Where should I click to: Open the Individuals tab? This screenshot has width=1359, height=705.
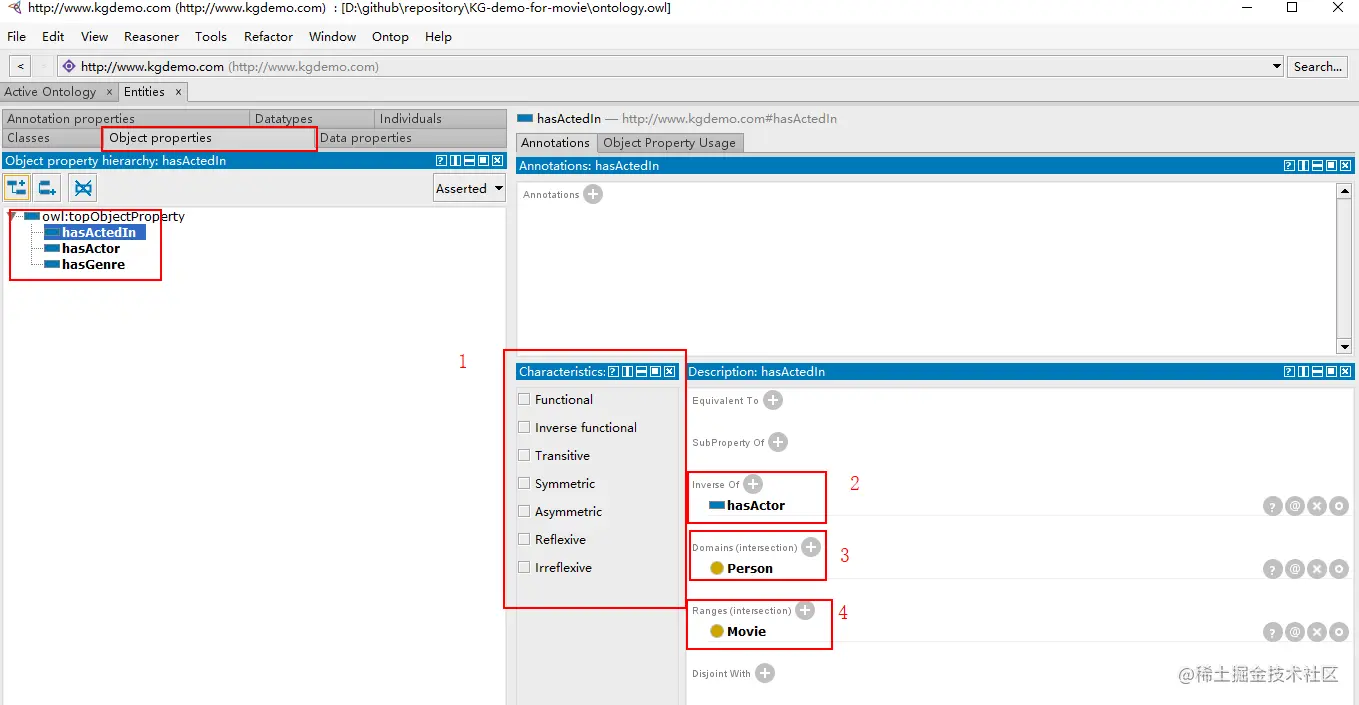coord(440,119)
